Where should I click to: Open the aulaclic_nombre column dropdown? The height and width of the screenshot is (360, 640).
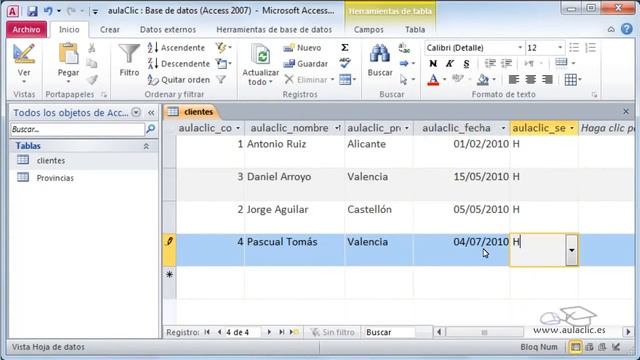(338, 128)
